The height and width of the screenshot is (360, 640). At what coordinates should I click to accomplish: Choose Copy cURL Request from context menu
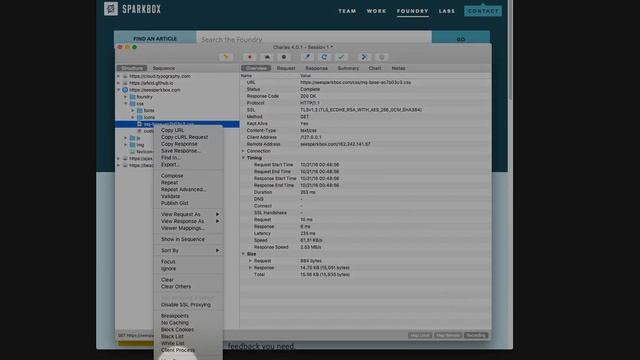tap(184, 137)
